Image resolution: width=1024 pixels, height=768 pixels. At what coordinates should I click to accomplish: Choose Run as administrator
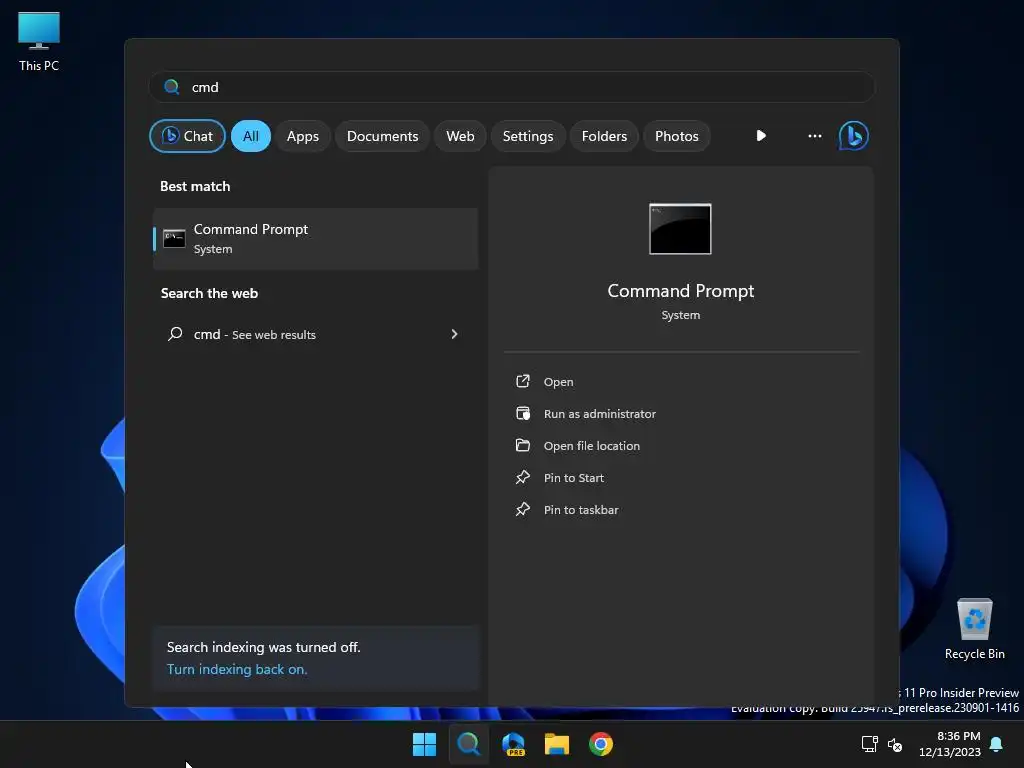tap(600, 413)
